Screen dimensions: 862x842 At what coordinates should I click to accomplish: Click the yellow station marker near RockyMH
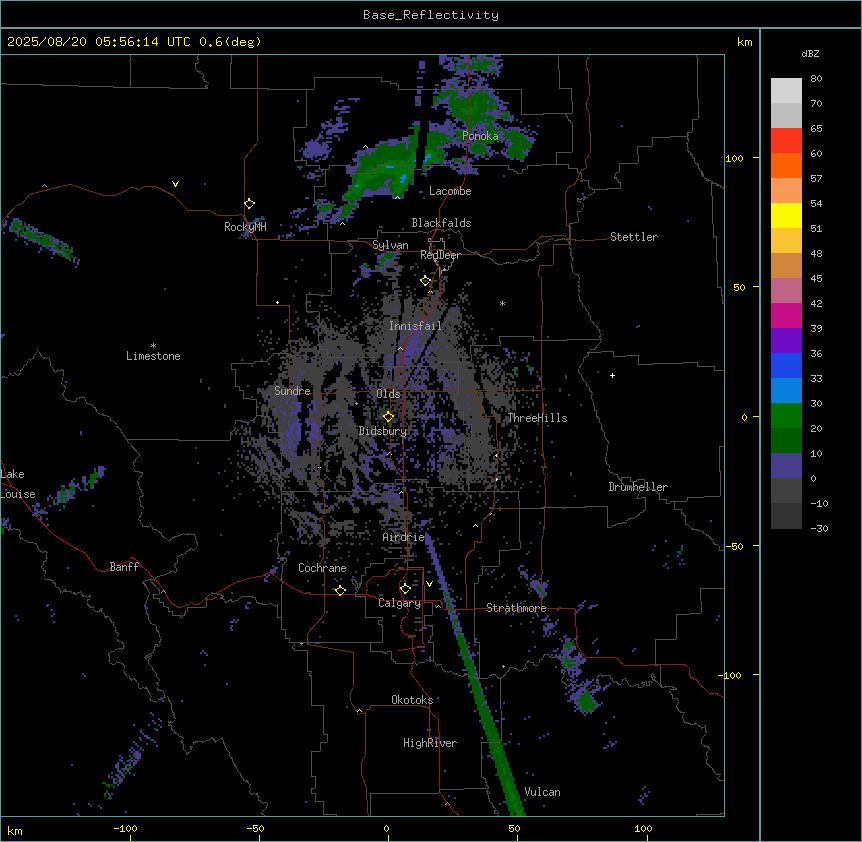[249, 204]
